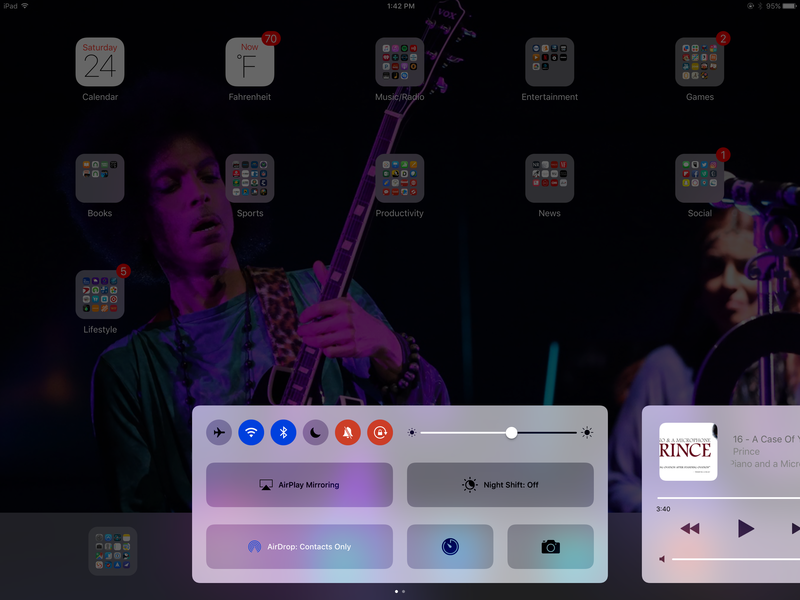The height and width of the screenshot is (600, 800).
Task: Adjust the music volume slider
Action: click(x=736, y=559)
